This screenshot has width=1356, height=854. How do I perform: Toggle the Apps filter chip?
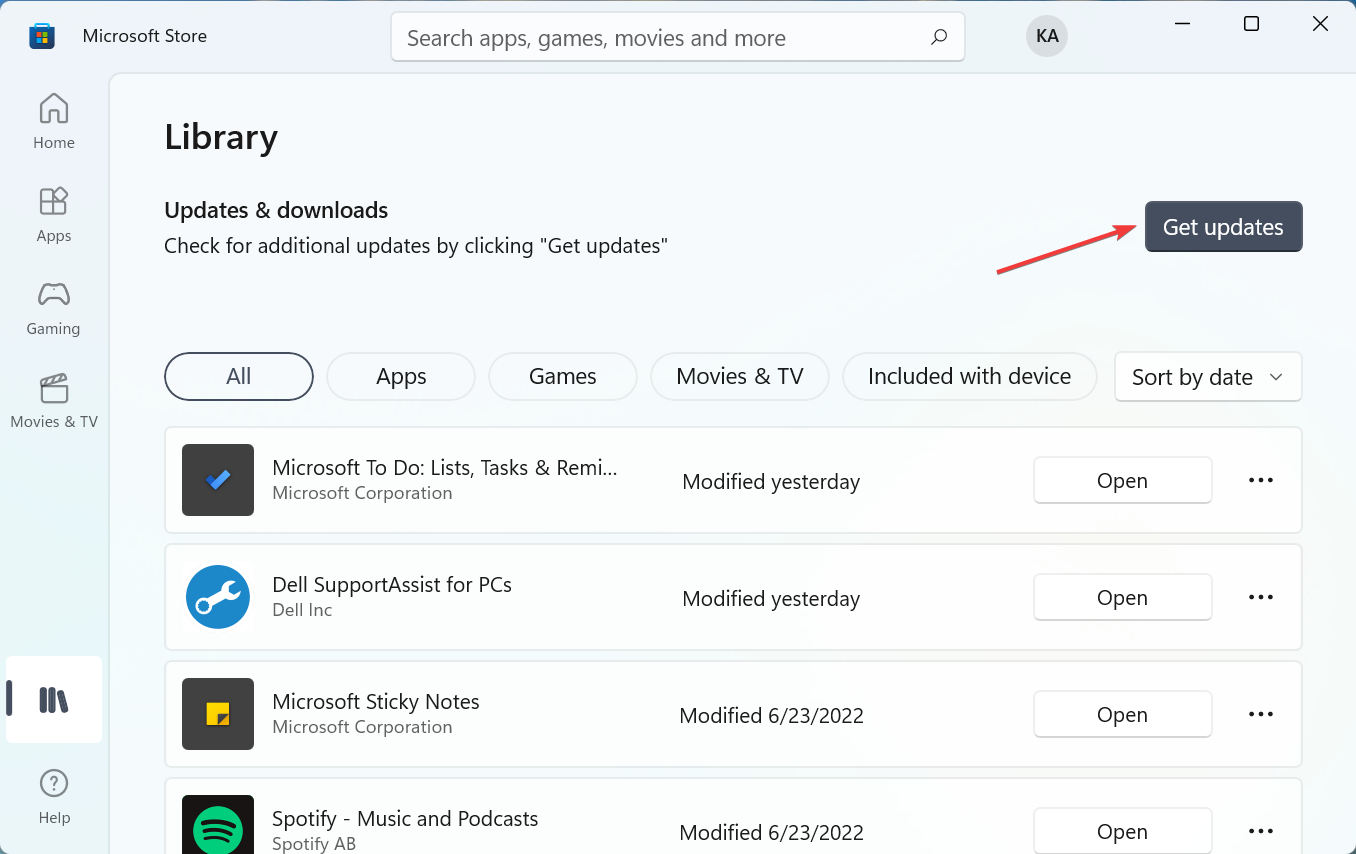[x=400, y=376]
